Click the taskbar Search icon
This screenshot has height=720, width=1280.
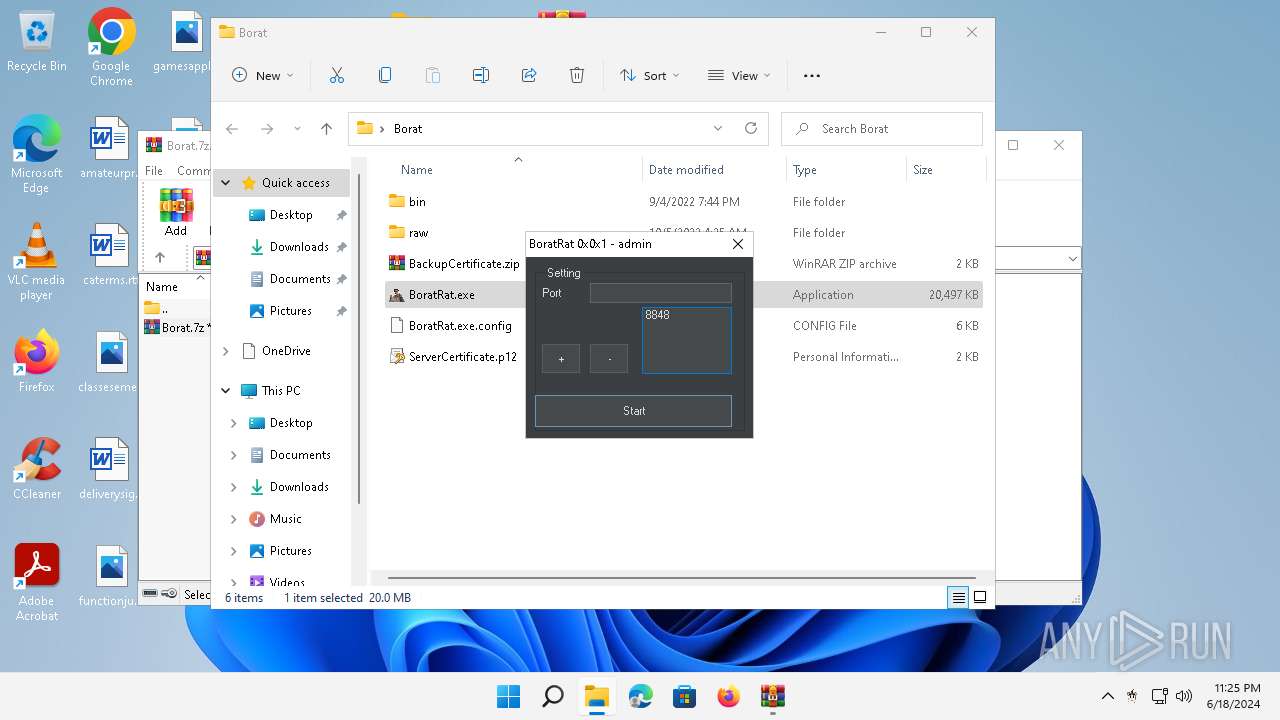coord(552,696)
